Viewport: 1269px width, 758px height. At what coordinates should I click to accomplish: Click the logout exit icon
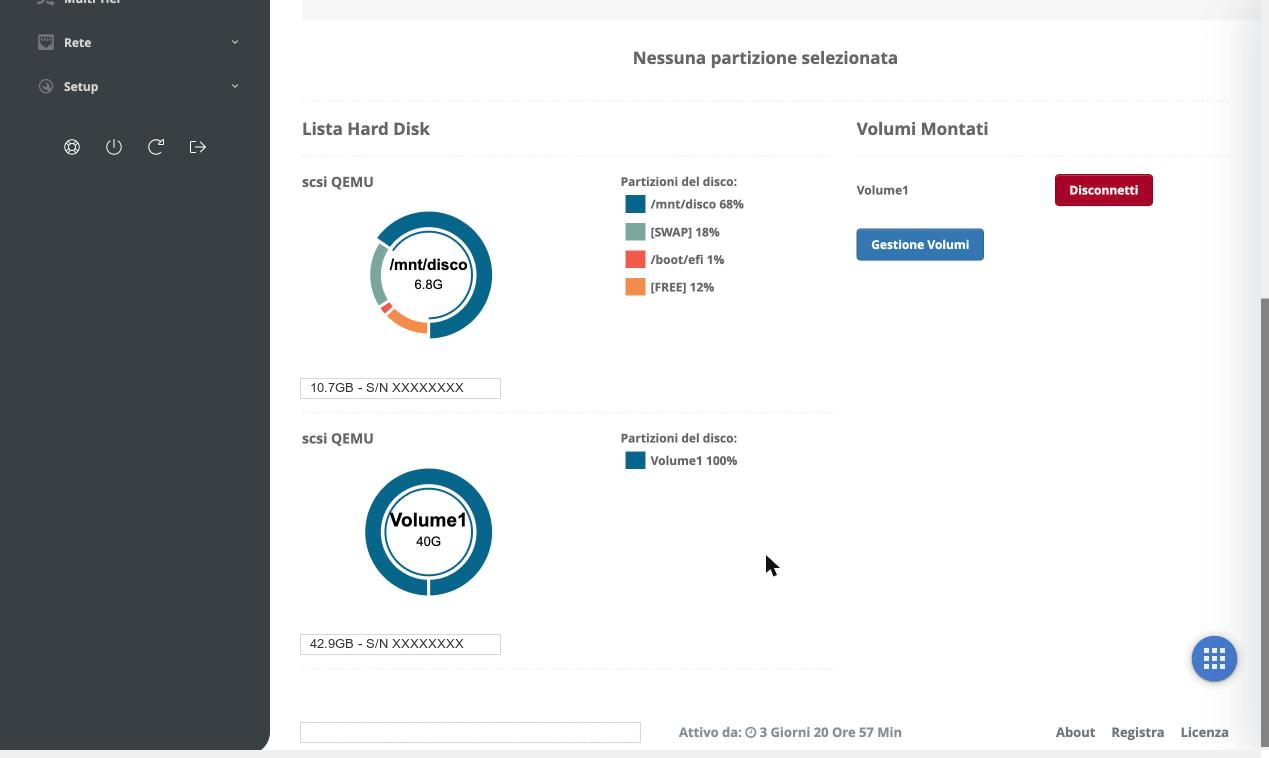click(198, 147)
